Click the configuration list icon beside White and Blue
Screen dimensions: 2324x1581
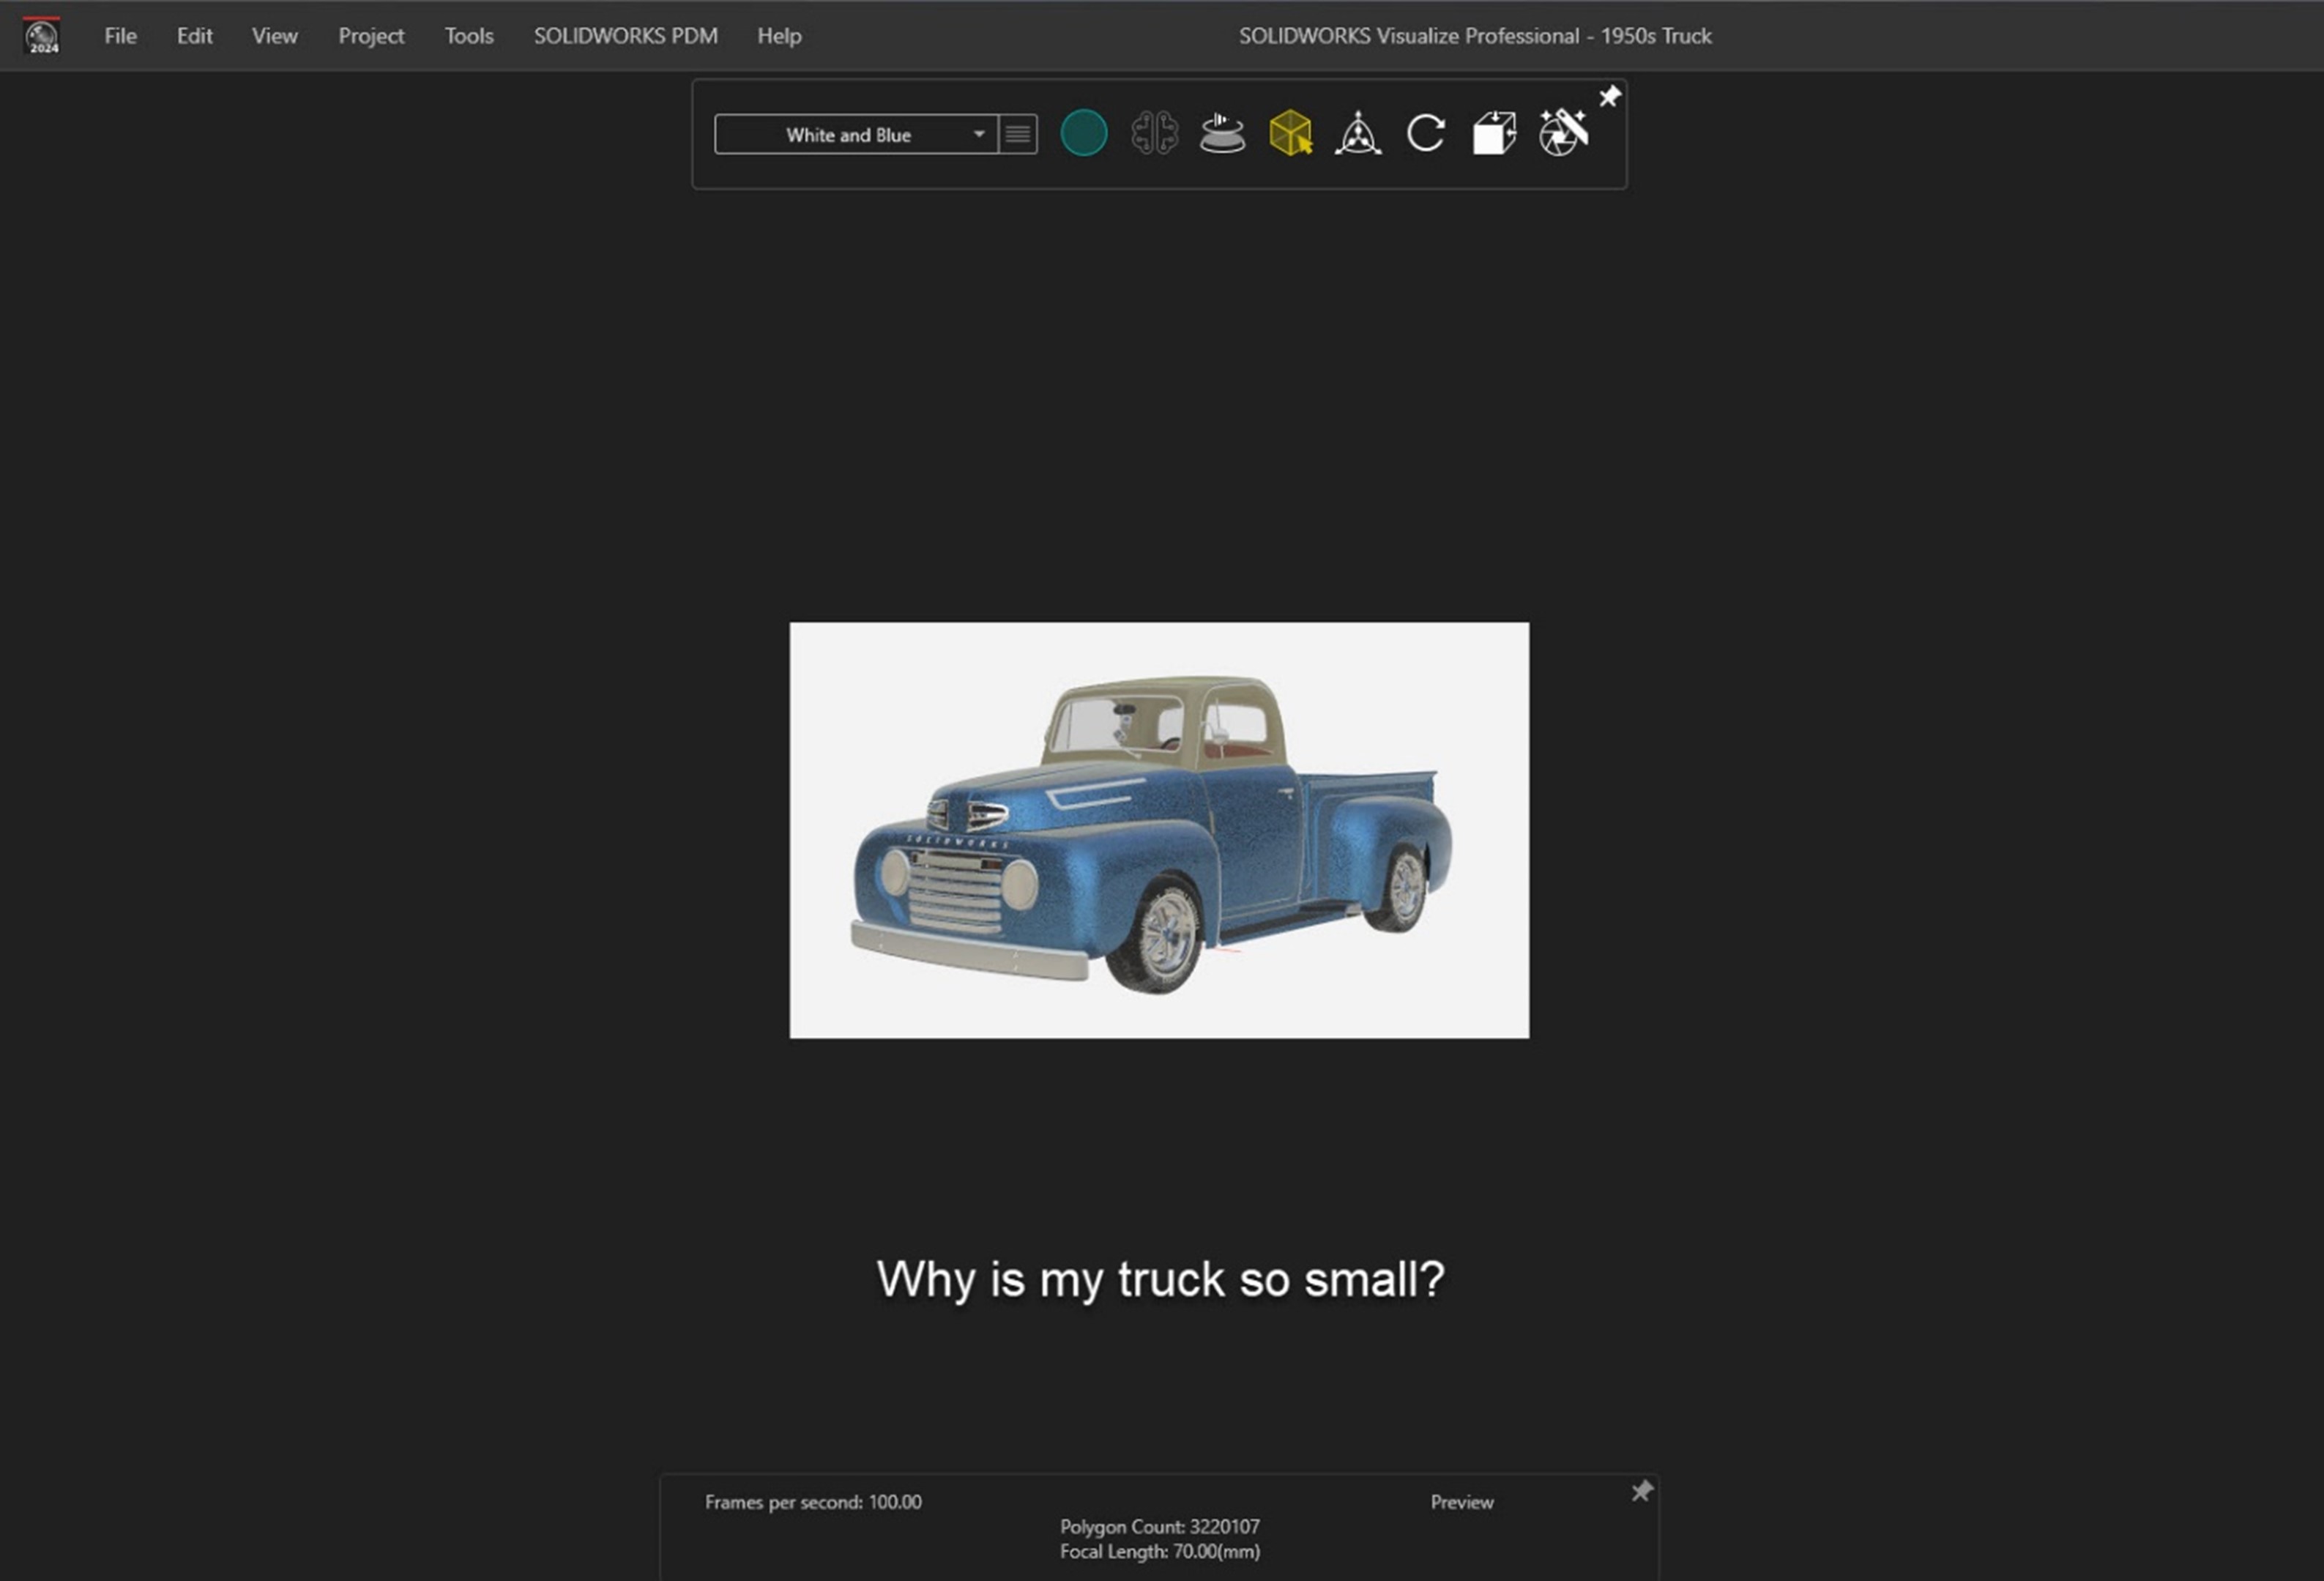[1017, 134]
